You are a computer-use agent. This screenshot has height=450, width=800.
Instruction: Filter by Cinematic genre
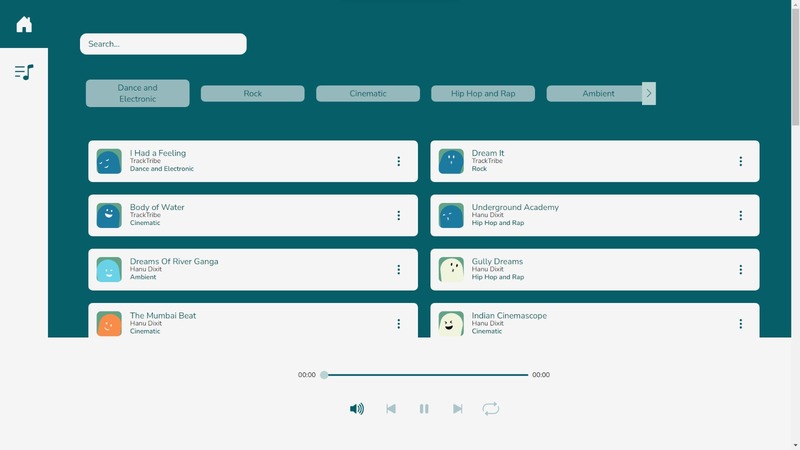click(x=368, y=93)
